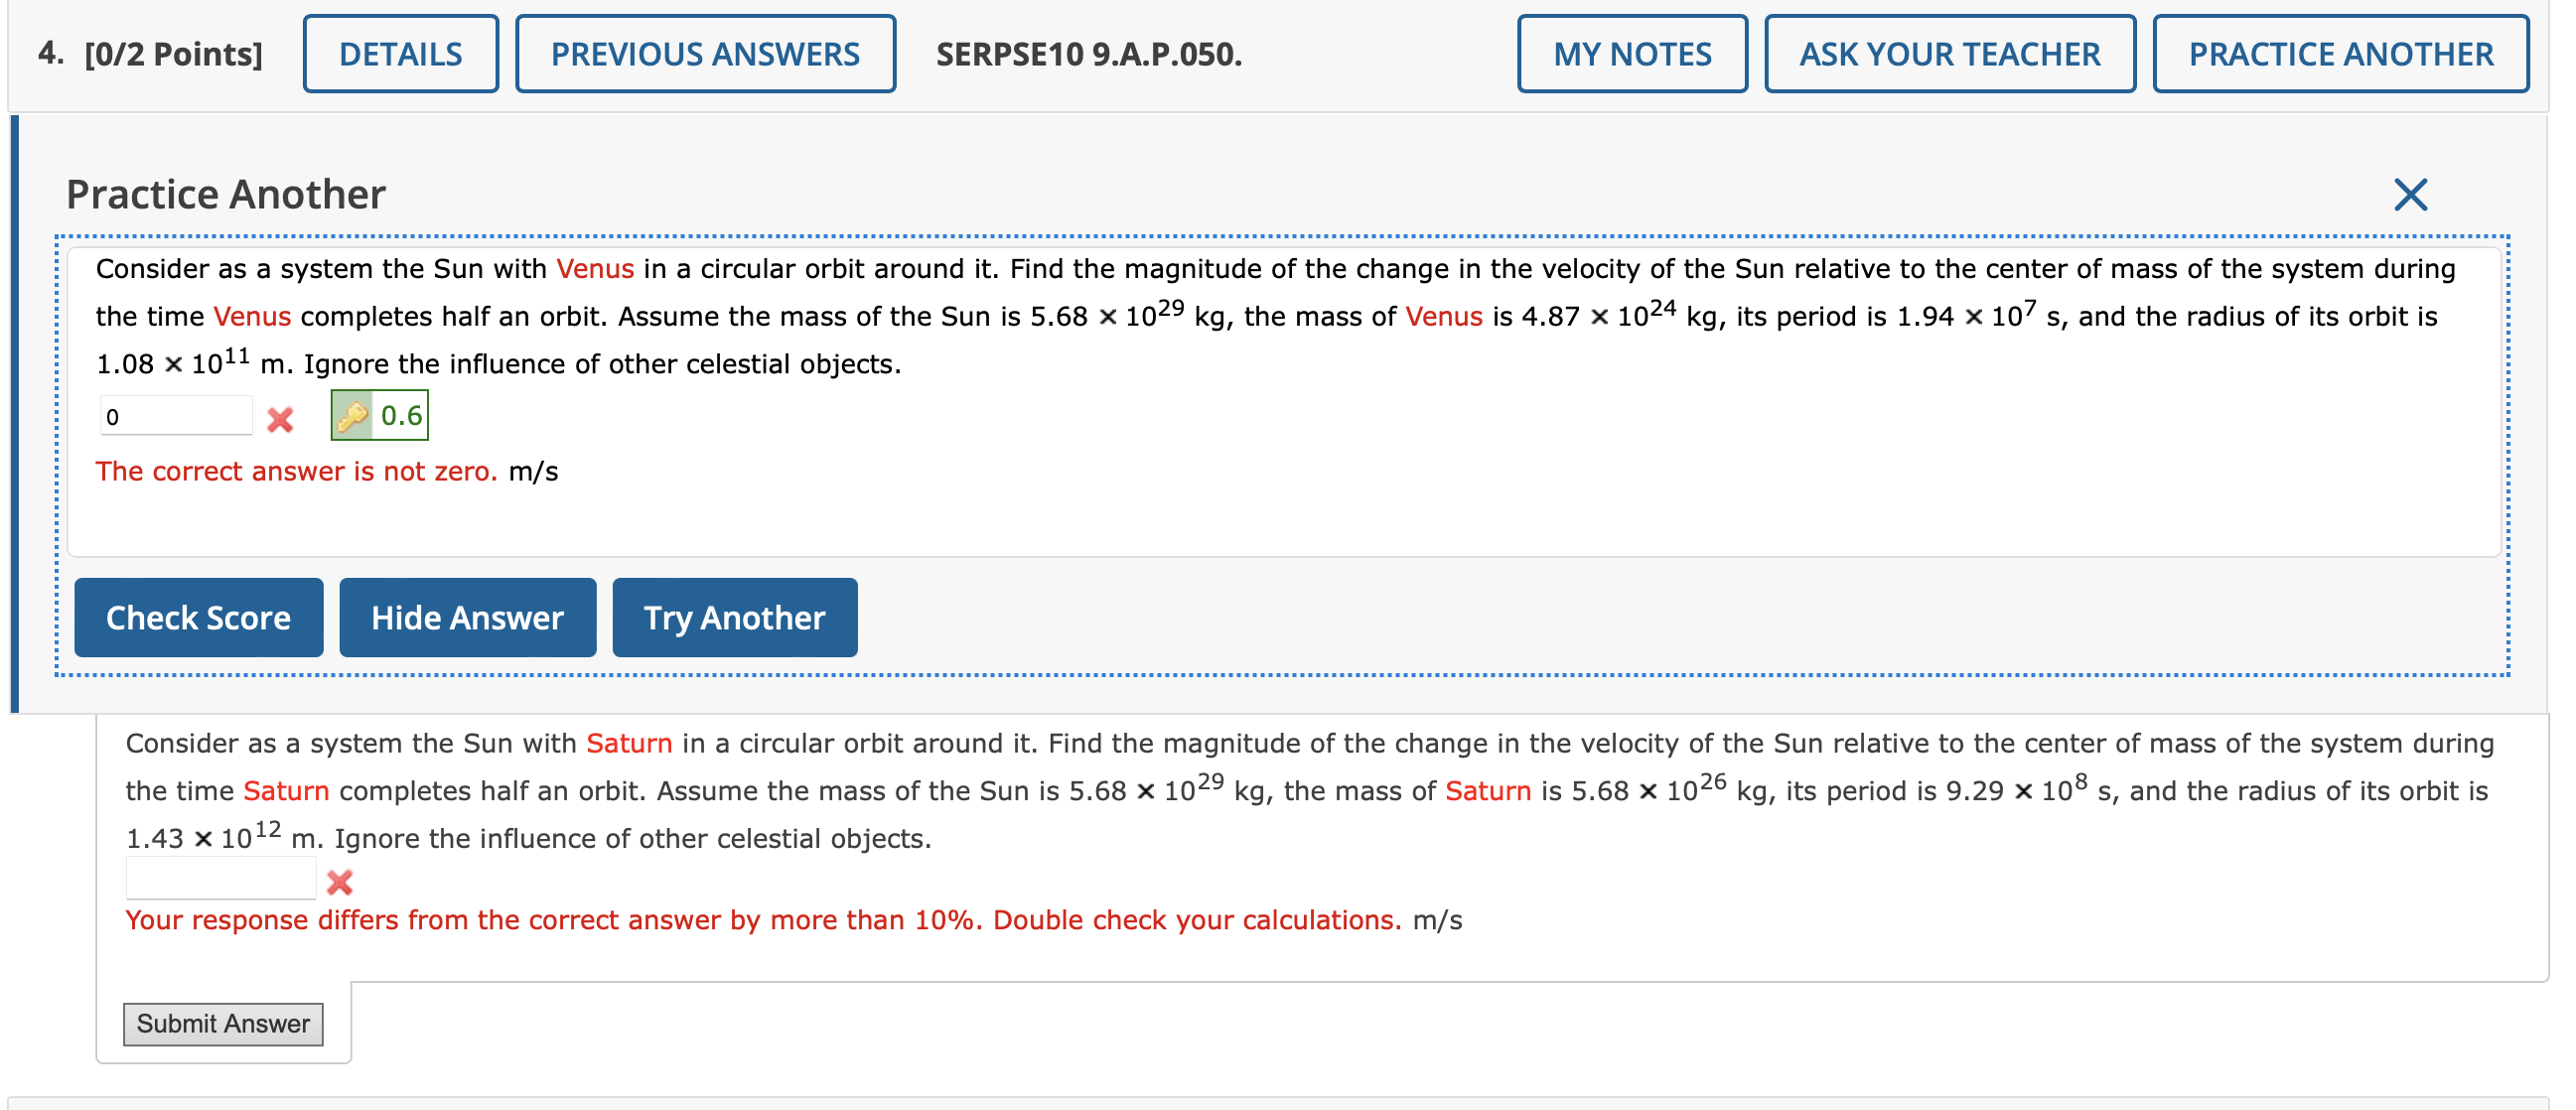Screen dimensions: 2576x1110
Task: Select the red Venus text in the problem
Action: [594, 268]
